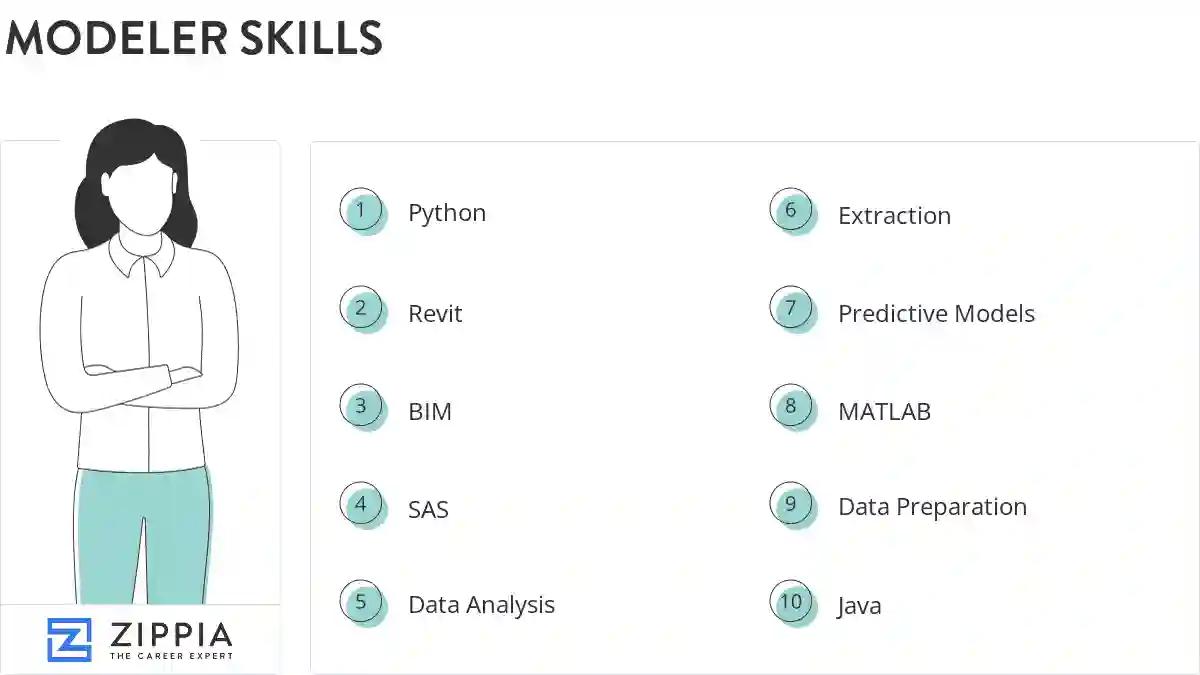Click the Data Analysis skill label

pyautogui.click(x=481, y=605)
